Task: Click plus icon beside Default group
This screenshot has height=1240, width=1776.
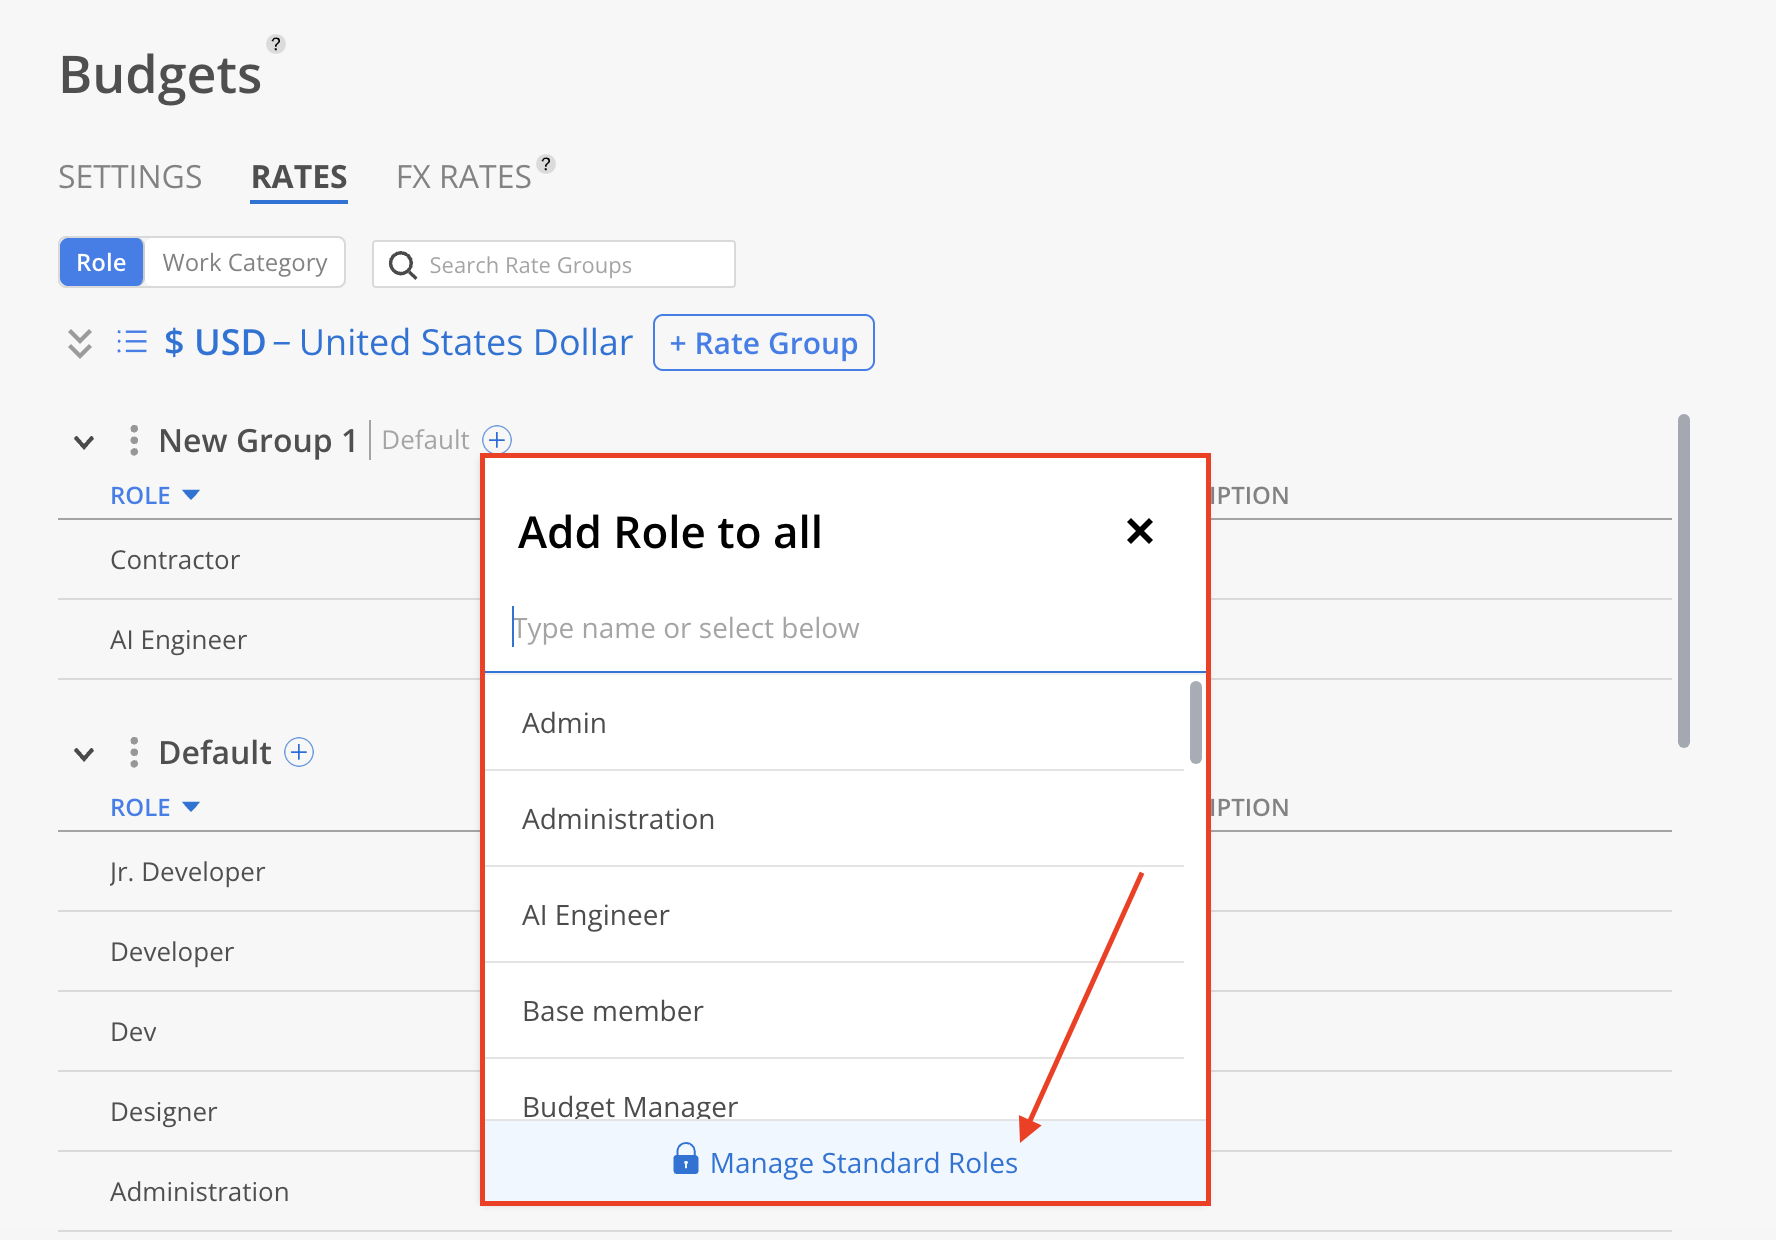Action: (x=299, y=752)
